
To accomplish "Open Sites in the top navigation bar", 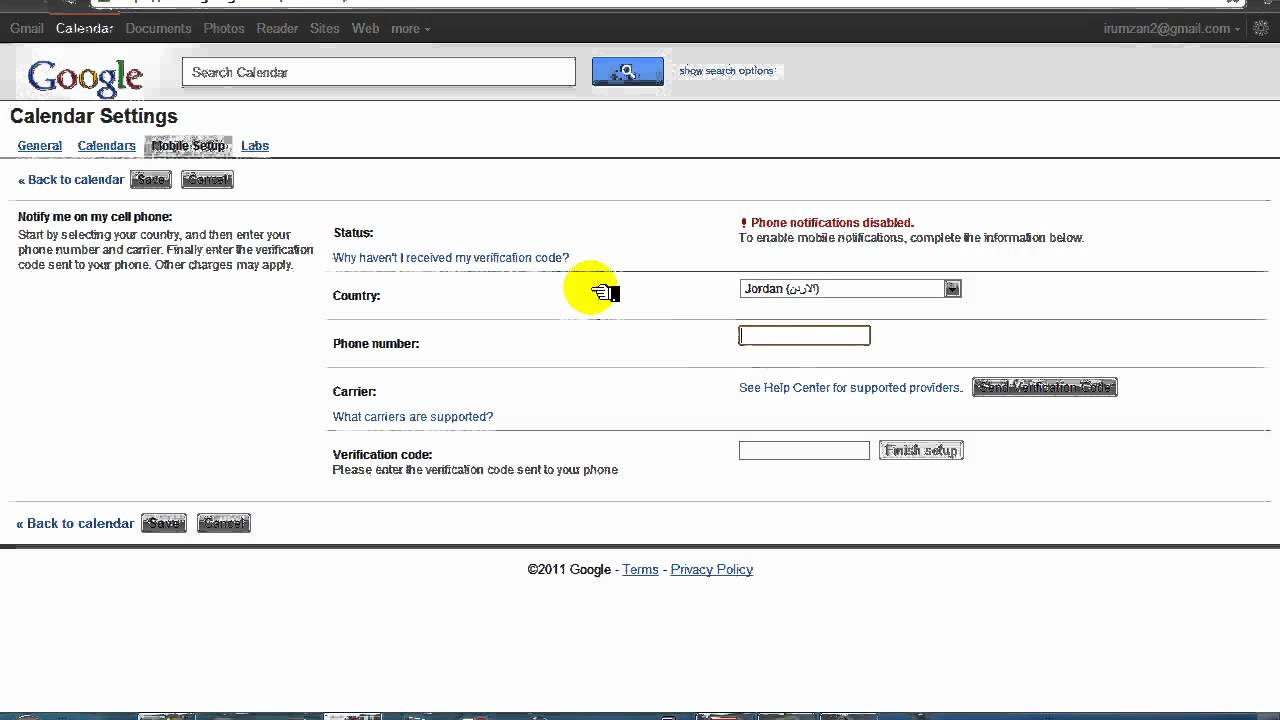I will tap(325, 28).
